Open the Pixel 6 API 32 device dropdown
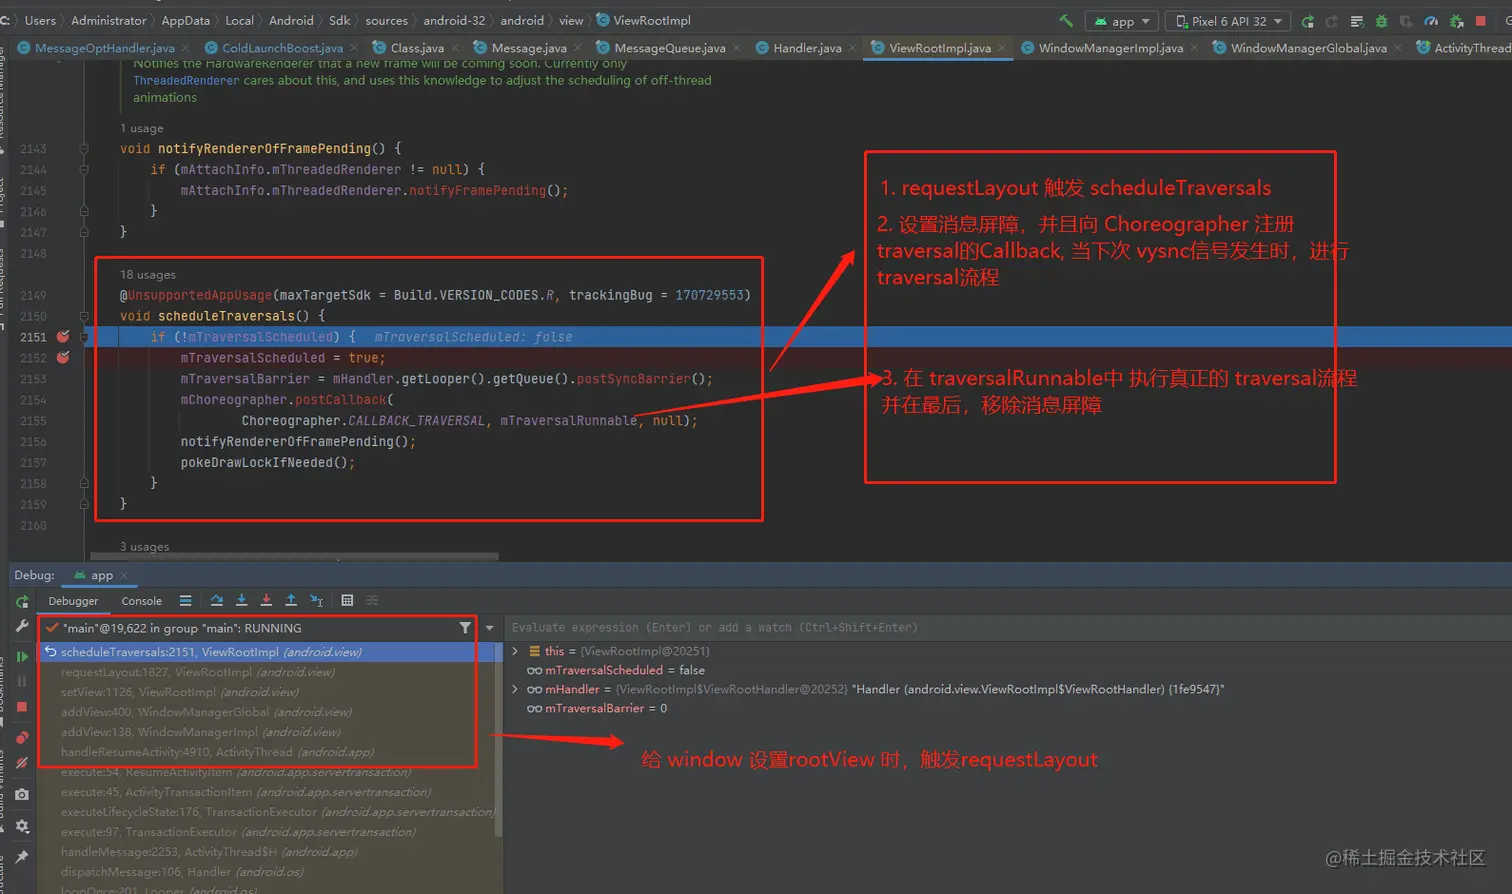Image resolution: width=1512 pixels, height=894 pixels. pos(1228,21)
